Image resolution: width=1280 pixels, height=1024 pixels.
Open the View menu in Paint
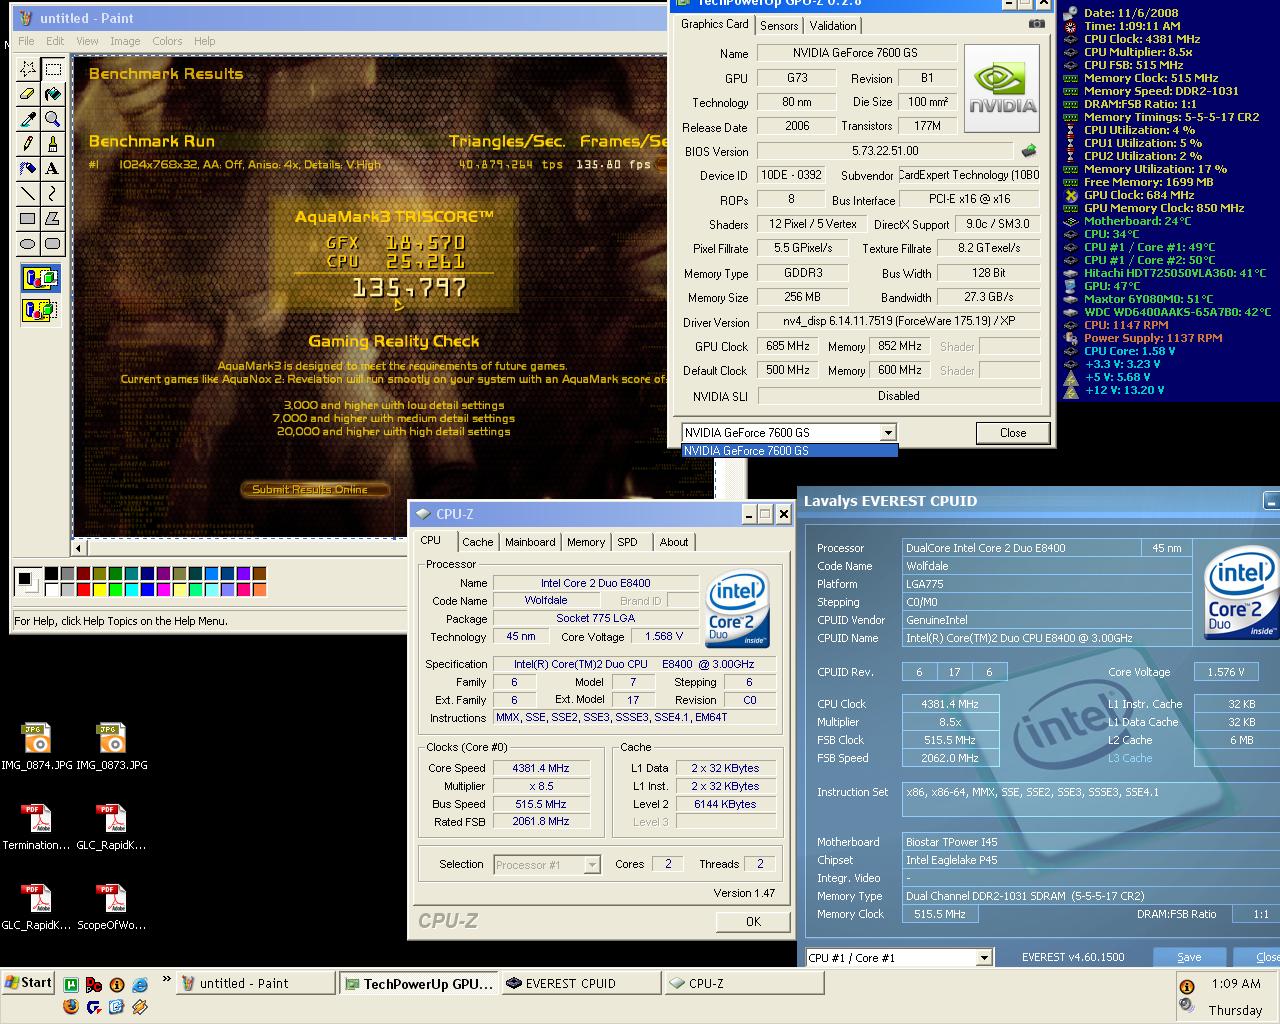coord(87,41)
